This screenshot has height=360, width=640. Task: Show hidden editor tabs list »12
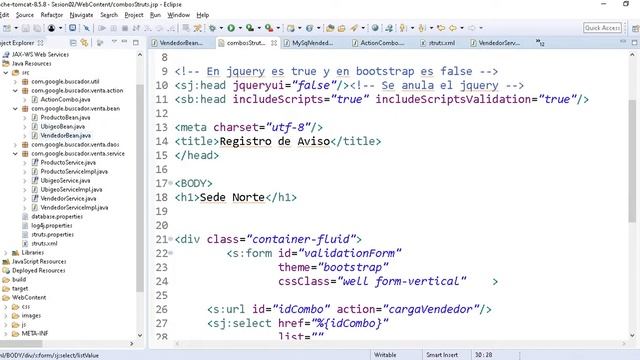[x=540, y=42]
